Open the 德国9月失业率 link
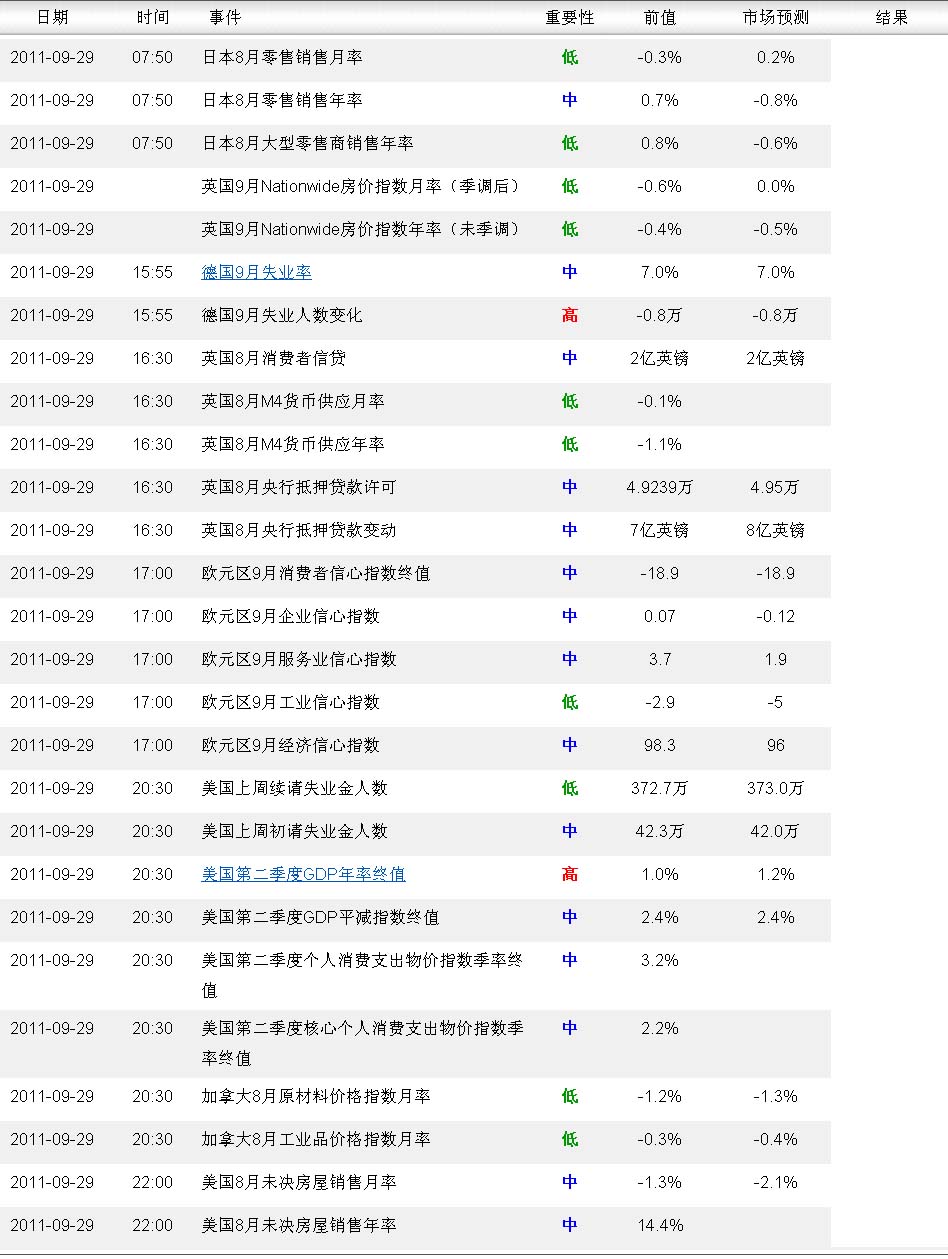Screen dimensions: 948x1259 [x=257, y=272]
